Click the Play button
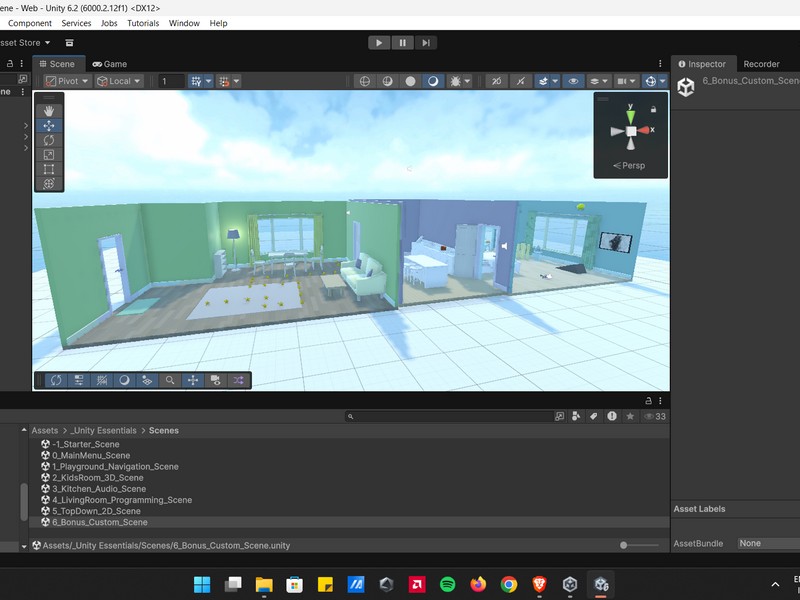Screen dimensions: 800x600 (379, 42)
